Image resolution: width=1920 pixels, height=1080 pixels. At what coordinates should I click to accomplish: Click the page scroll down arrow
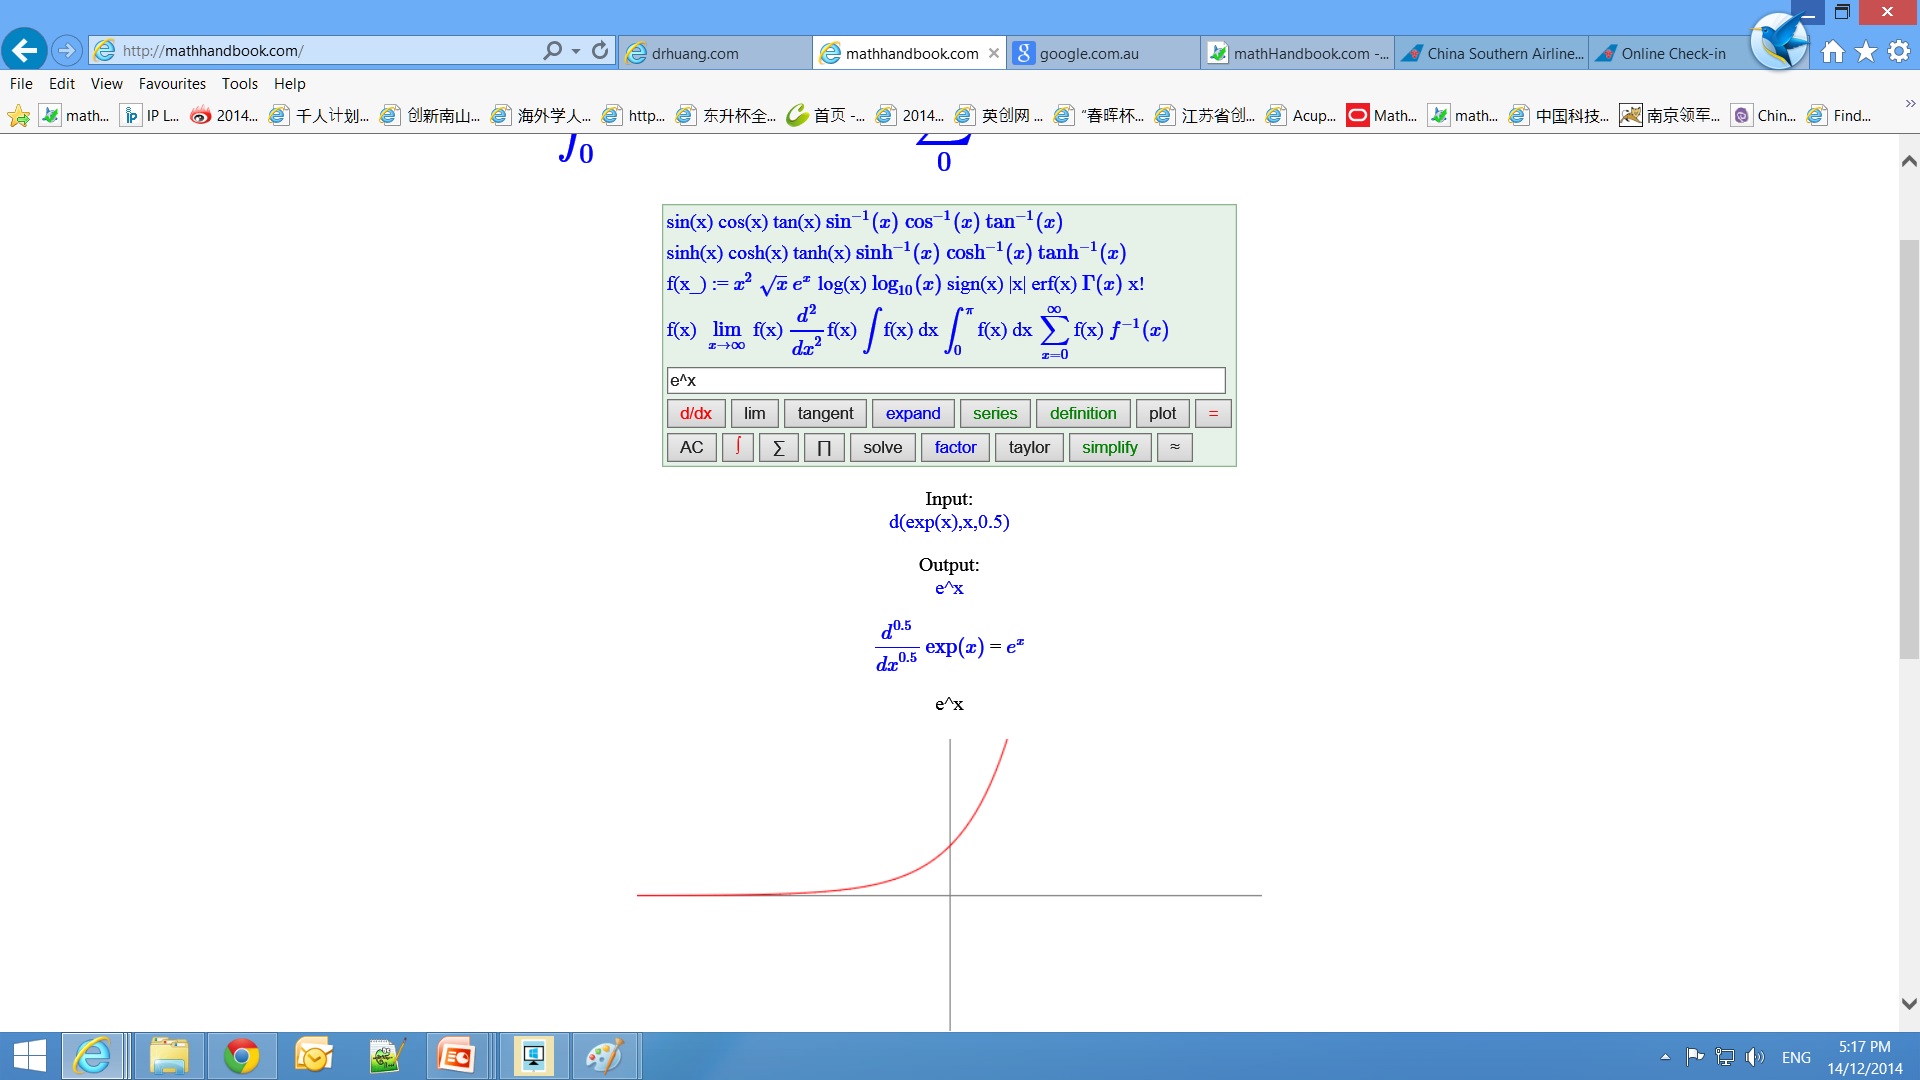pyautogui.click(x=1909, y=1003)
